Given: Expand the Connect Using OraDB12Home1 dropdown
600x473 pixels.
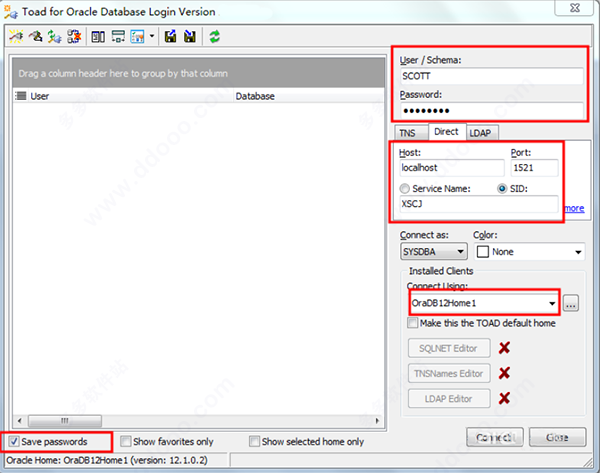Looking at the screenshot, I should [550, 303].
